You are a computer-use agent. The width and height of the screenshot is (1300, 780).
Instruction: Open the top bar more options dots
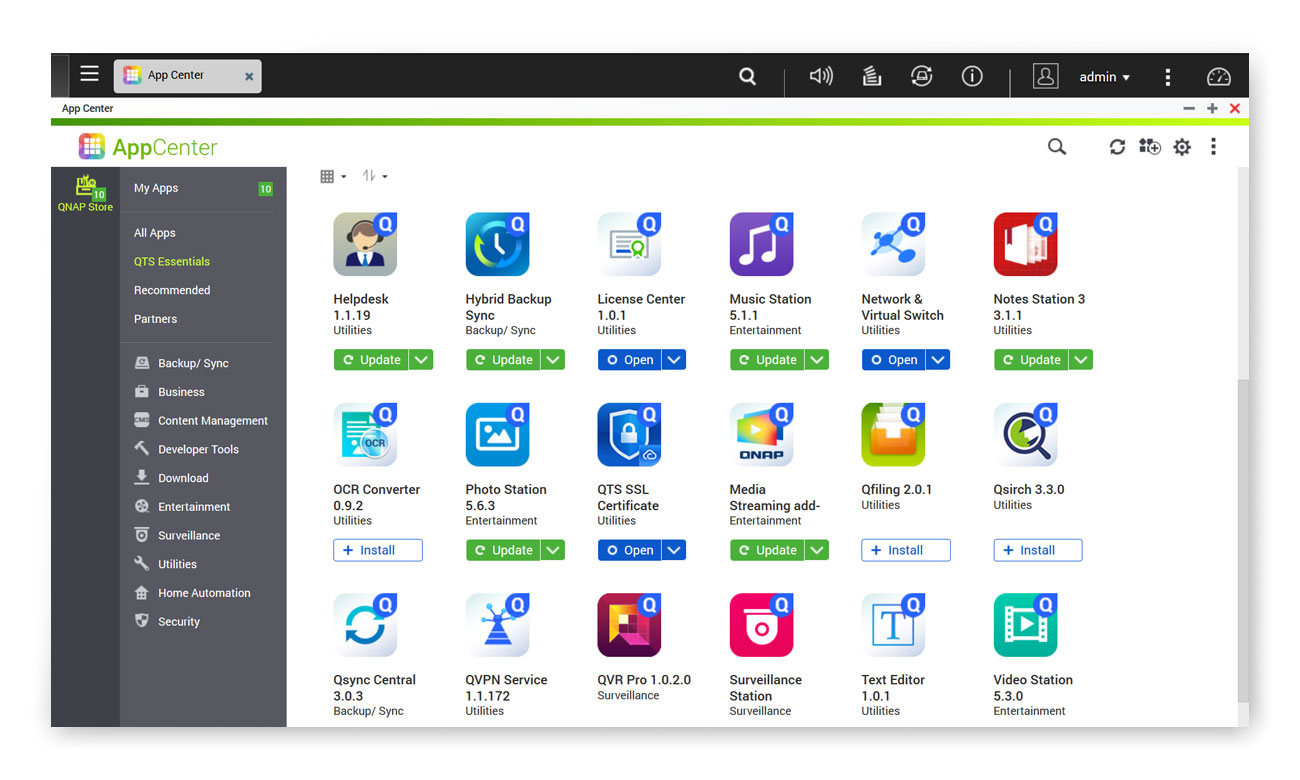(x=1167, y=77)
